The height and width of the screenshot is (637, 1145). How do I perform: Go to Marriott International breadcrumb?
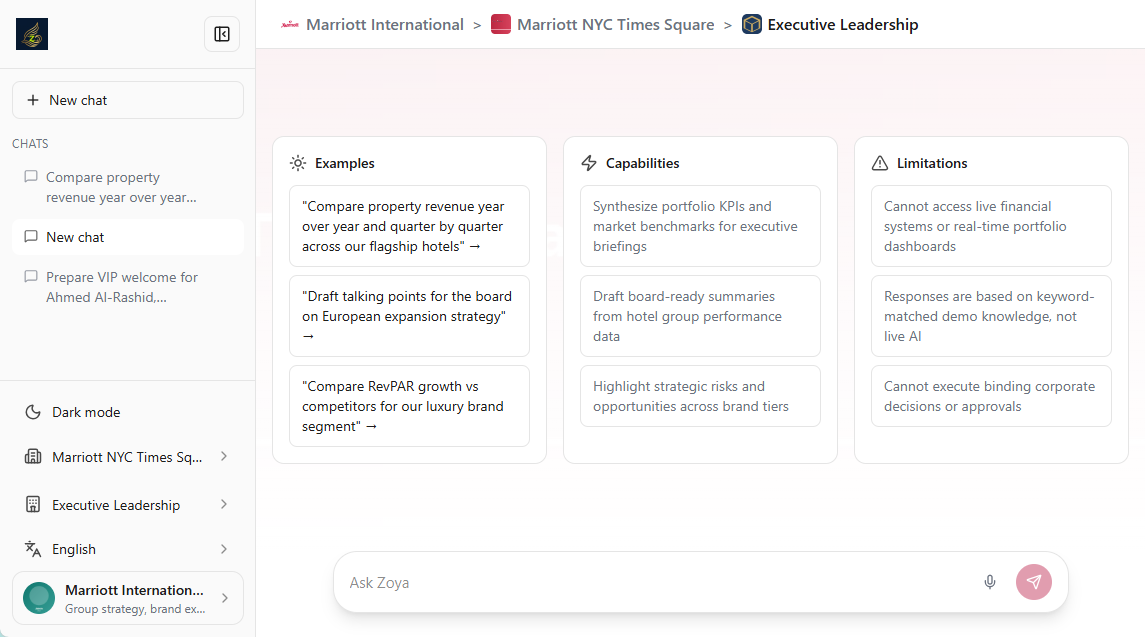coord(385,25)
